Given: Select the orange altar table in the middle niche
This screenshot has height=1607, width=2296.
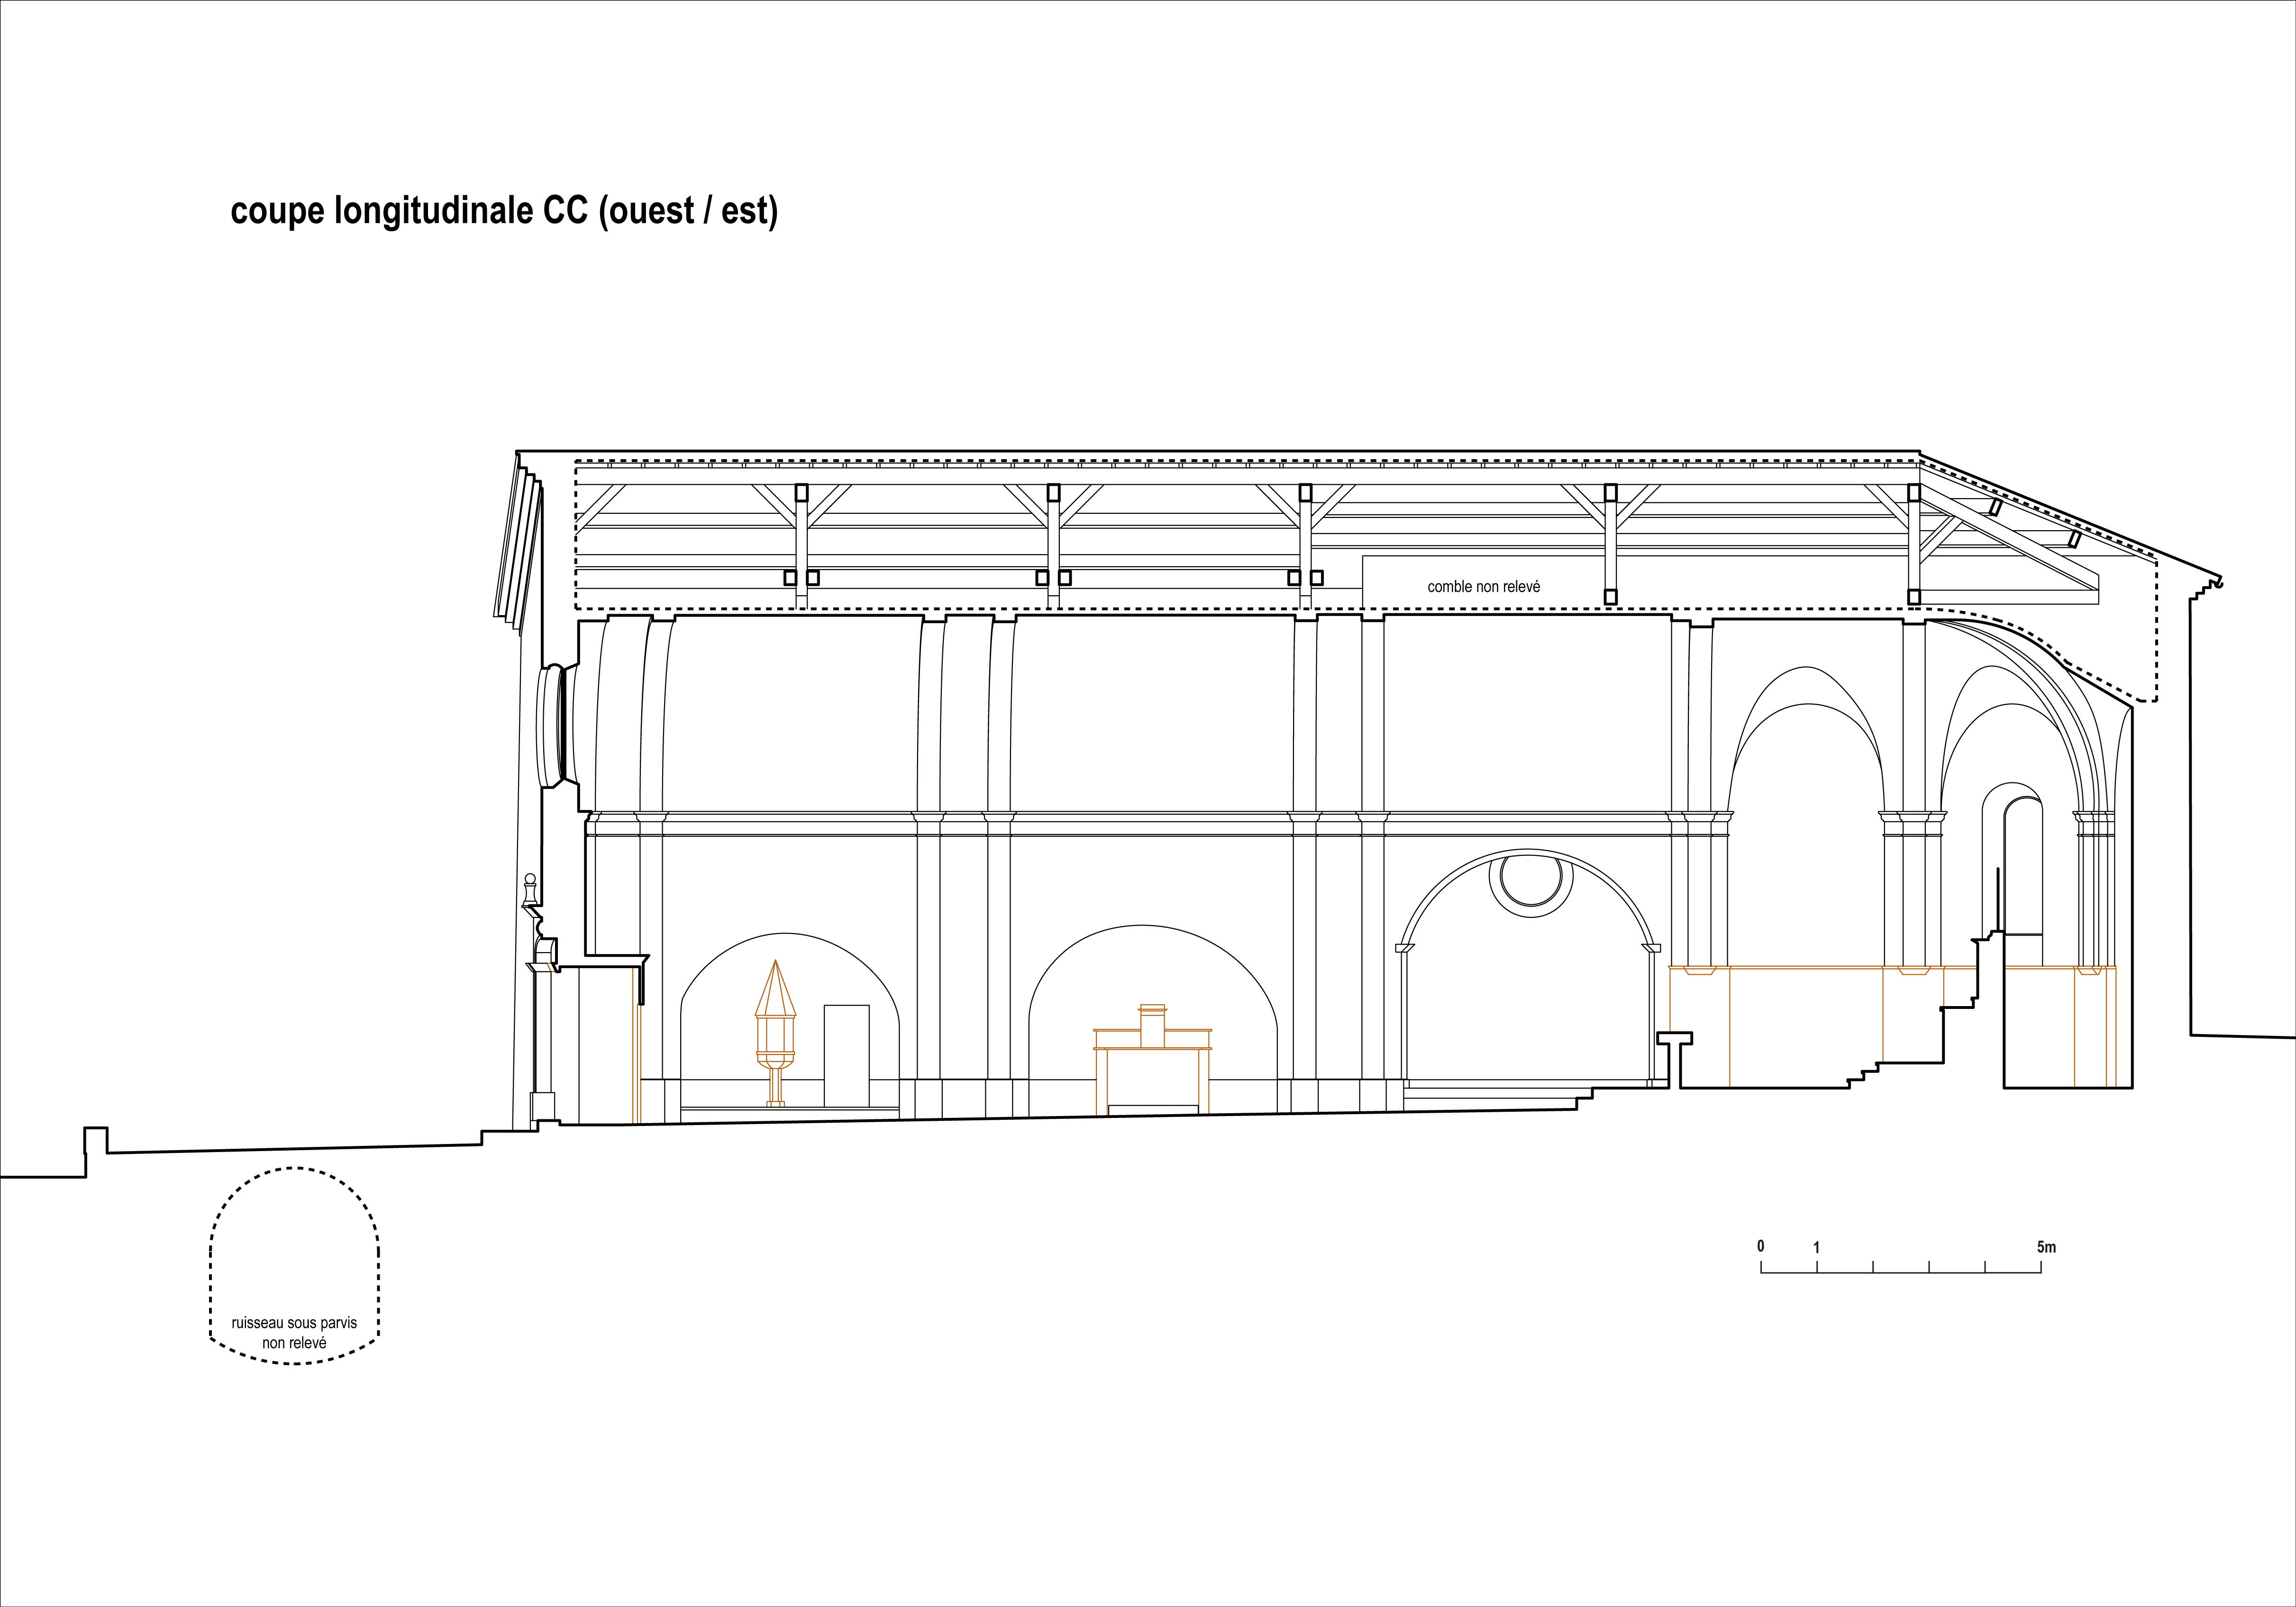Looking at the screenshot, I should pos(1152,1059).
